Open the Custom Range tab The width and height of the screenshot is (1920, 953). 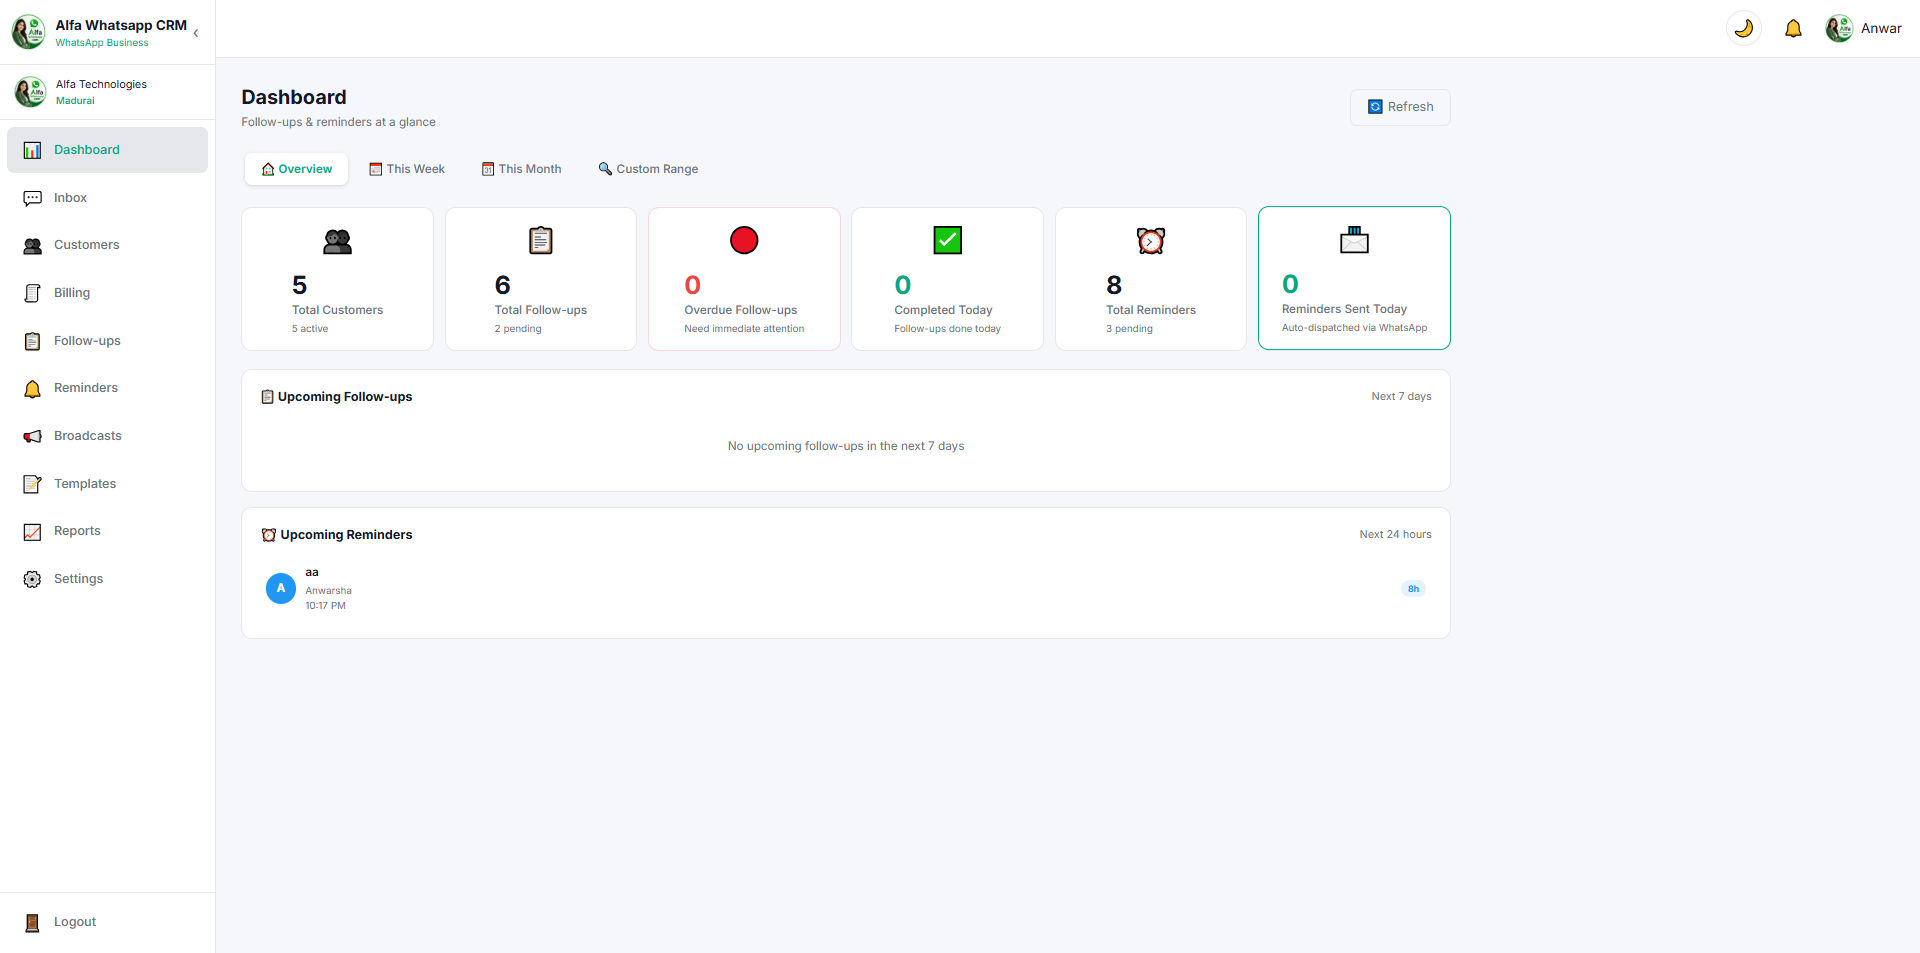[648, 169]
